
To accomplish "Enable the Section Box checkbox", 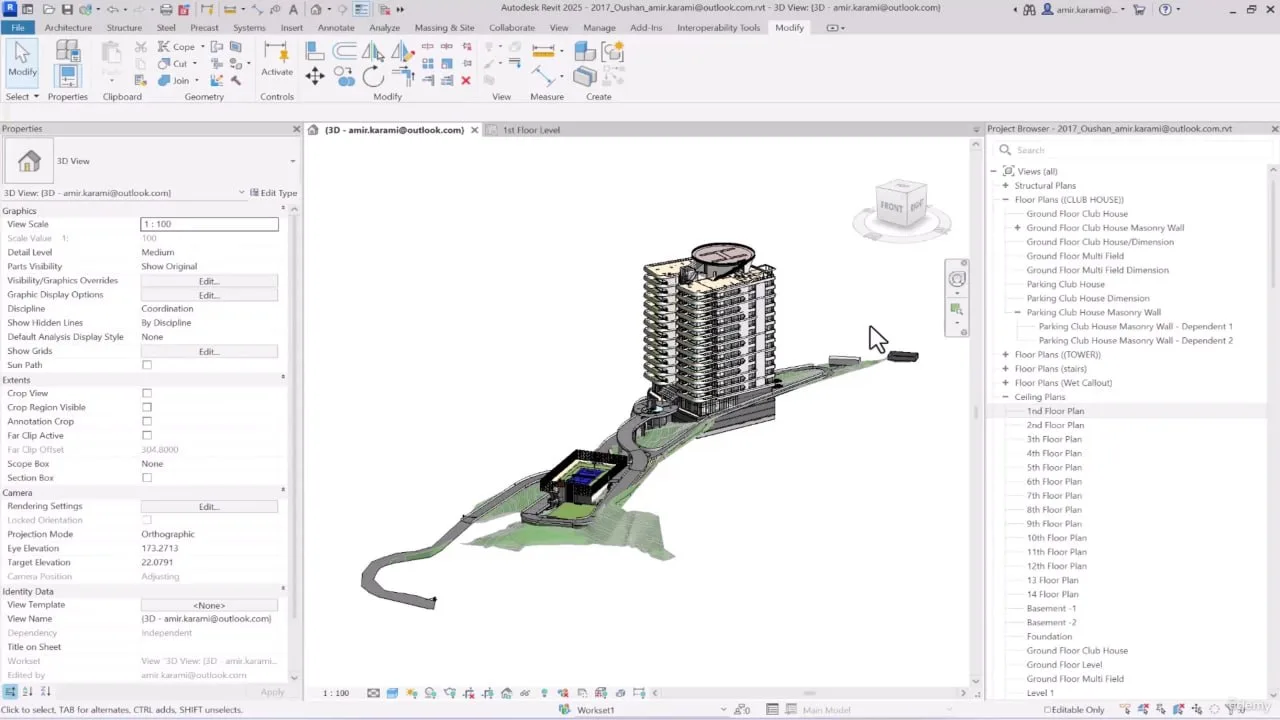I will point(147,478).
